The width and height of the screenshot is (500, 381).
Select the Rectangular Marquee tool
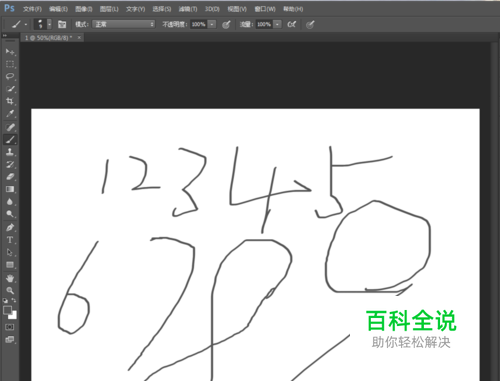click(x=10, y=64)
